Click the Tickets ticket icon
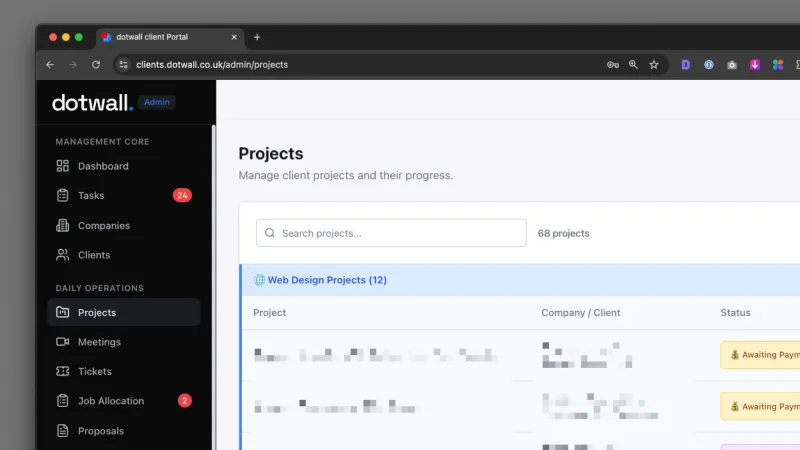This screenshot has height=450, width=800. click(62, 371)
